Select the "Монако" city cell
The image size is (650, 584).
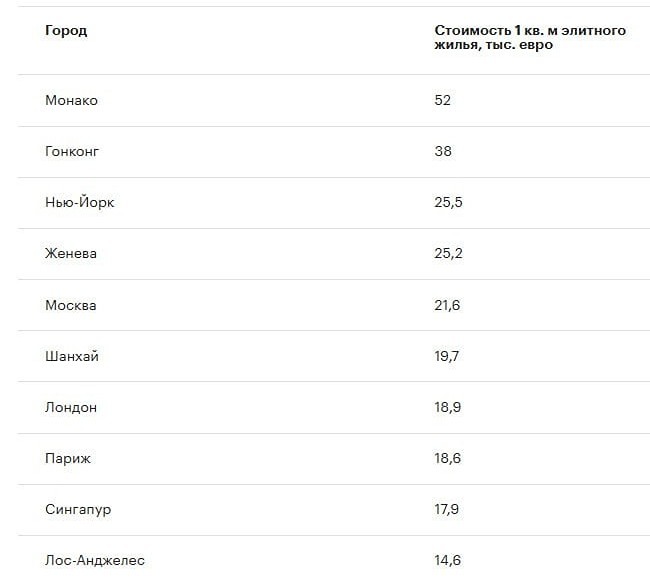tap(71, 100)
